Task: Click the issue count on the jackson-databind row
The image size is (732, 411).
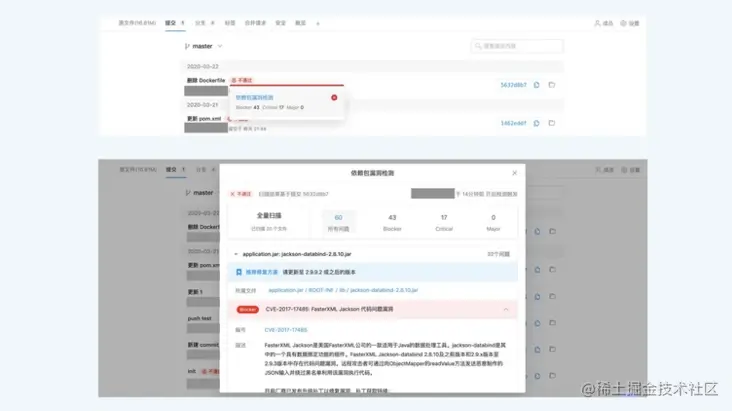Action: tap(498, 254)
